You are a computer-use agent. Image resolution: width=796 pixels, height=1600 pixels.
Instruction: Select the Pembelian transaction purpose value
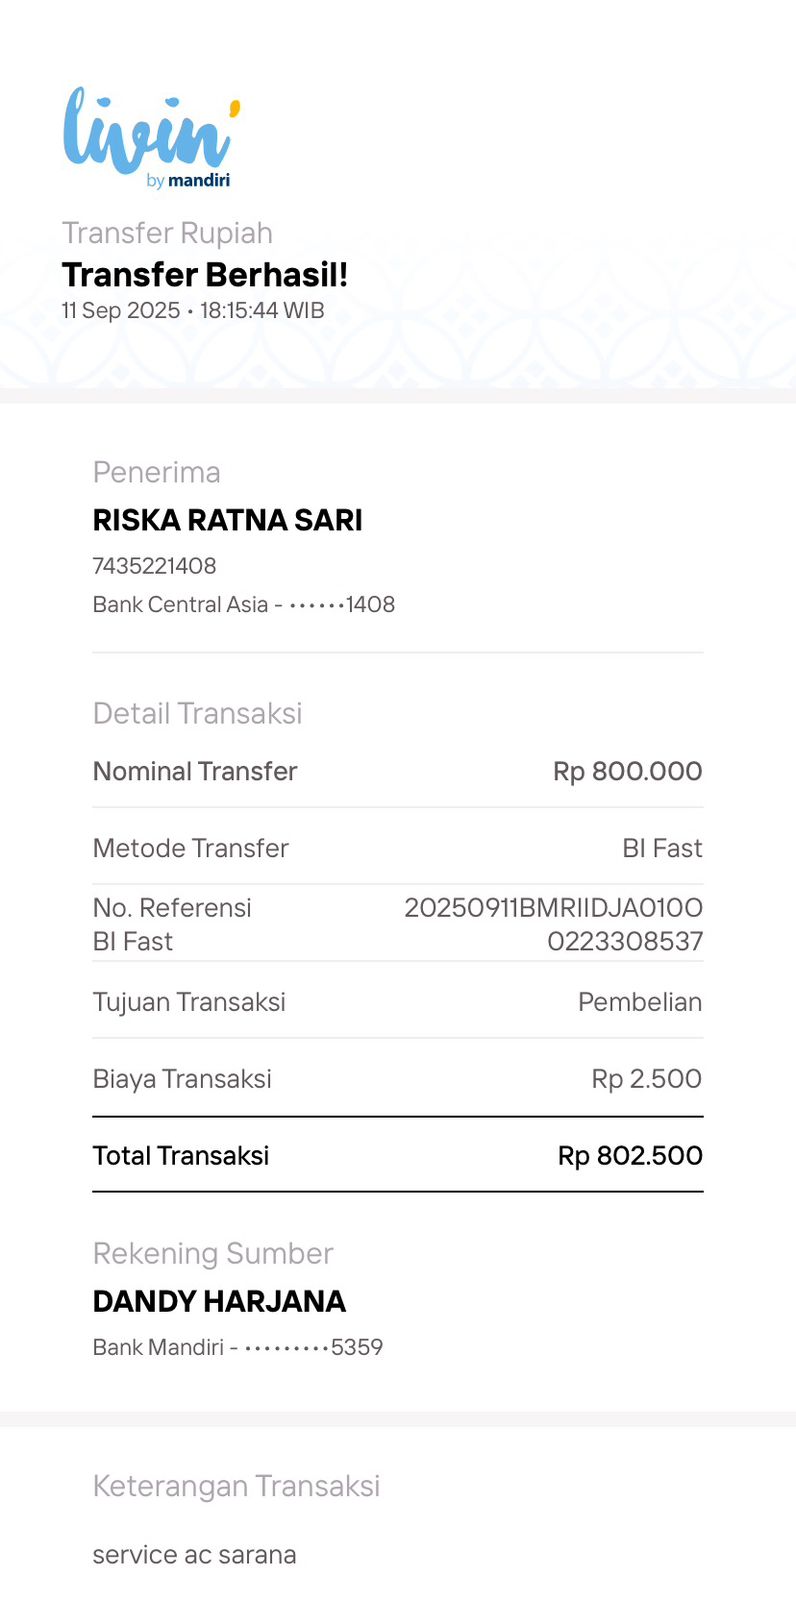point(640,1002)
